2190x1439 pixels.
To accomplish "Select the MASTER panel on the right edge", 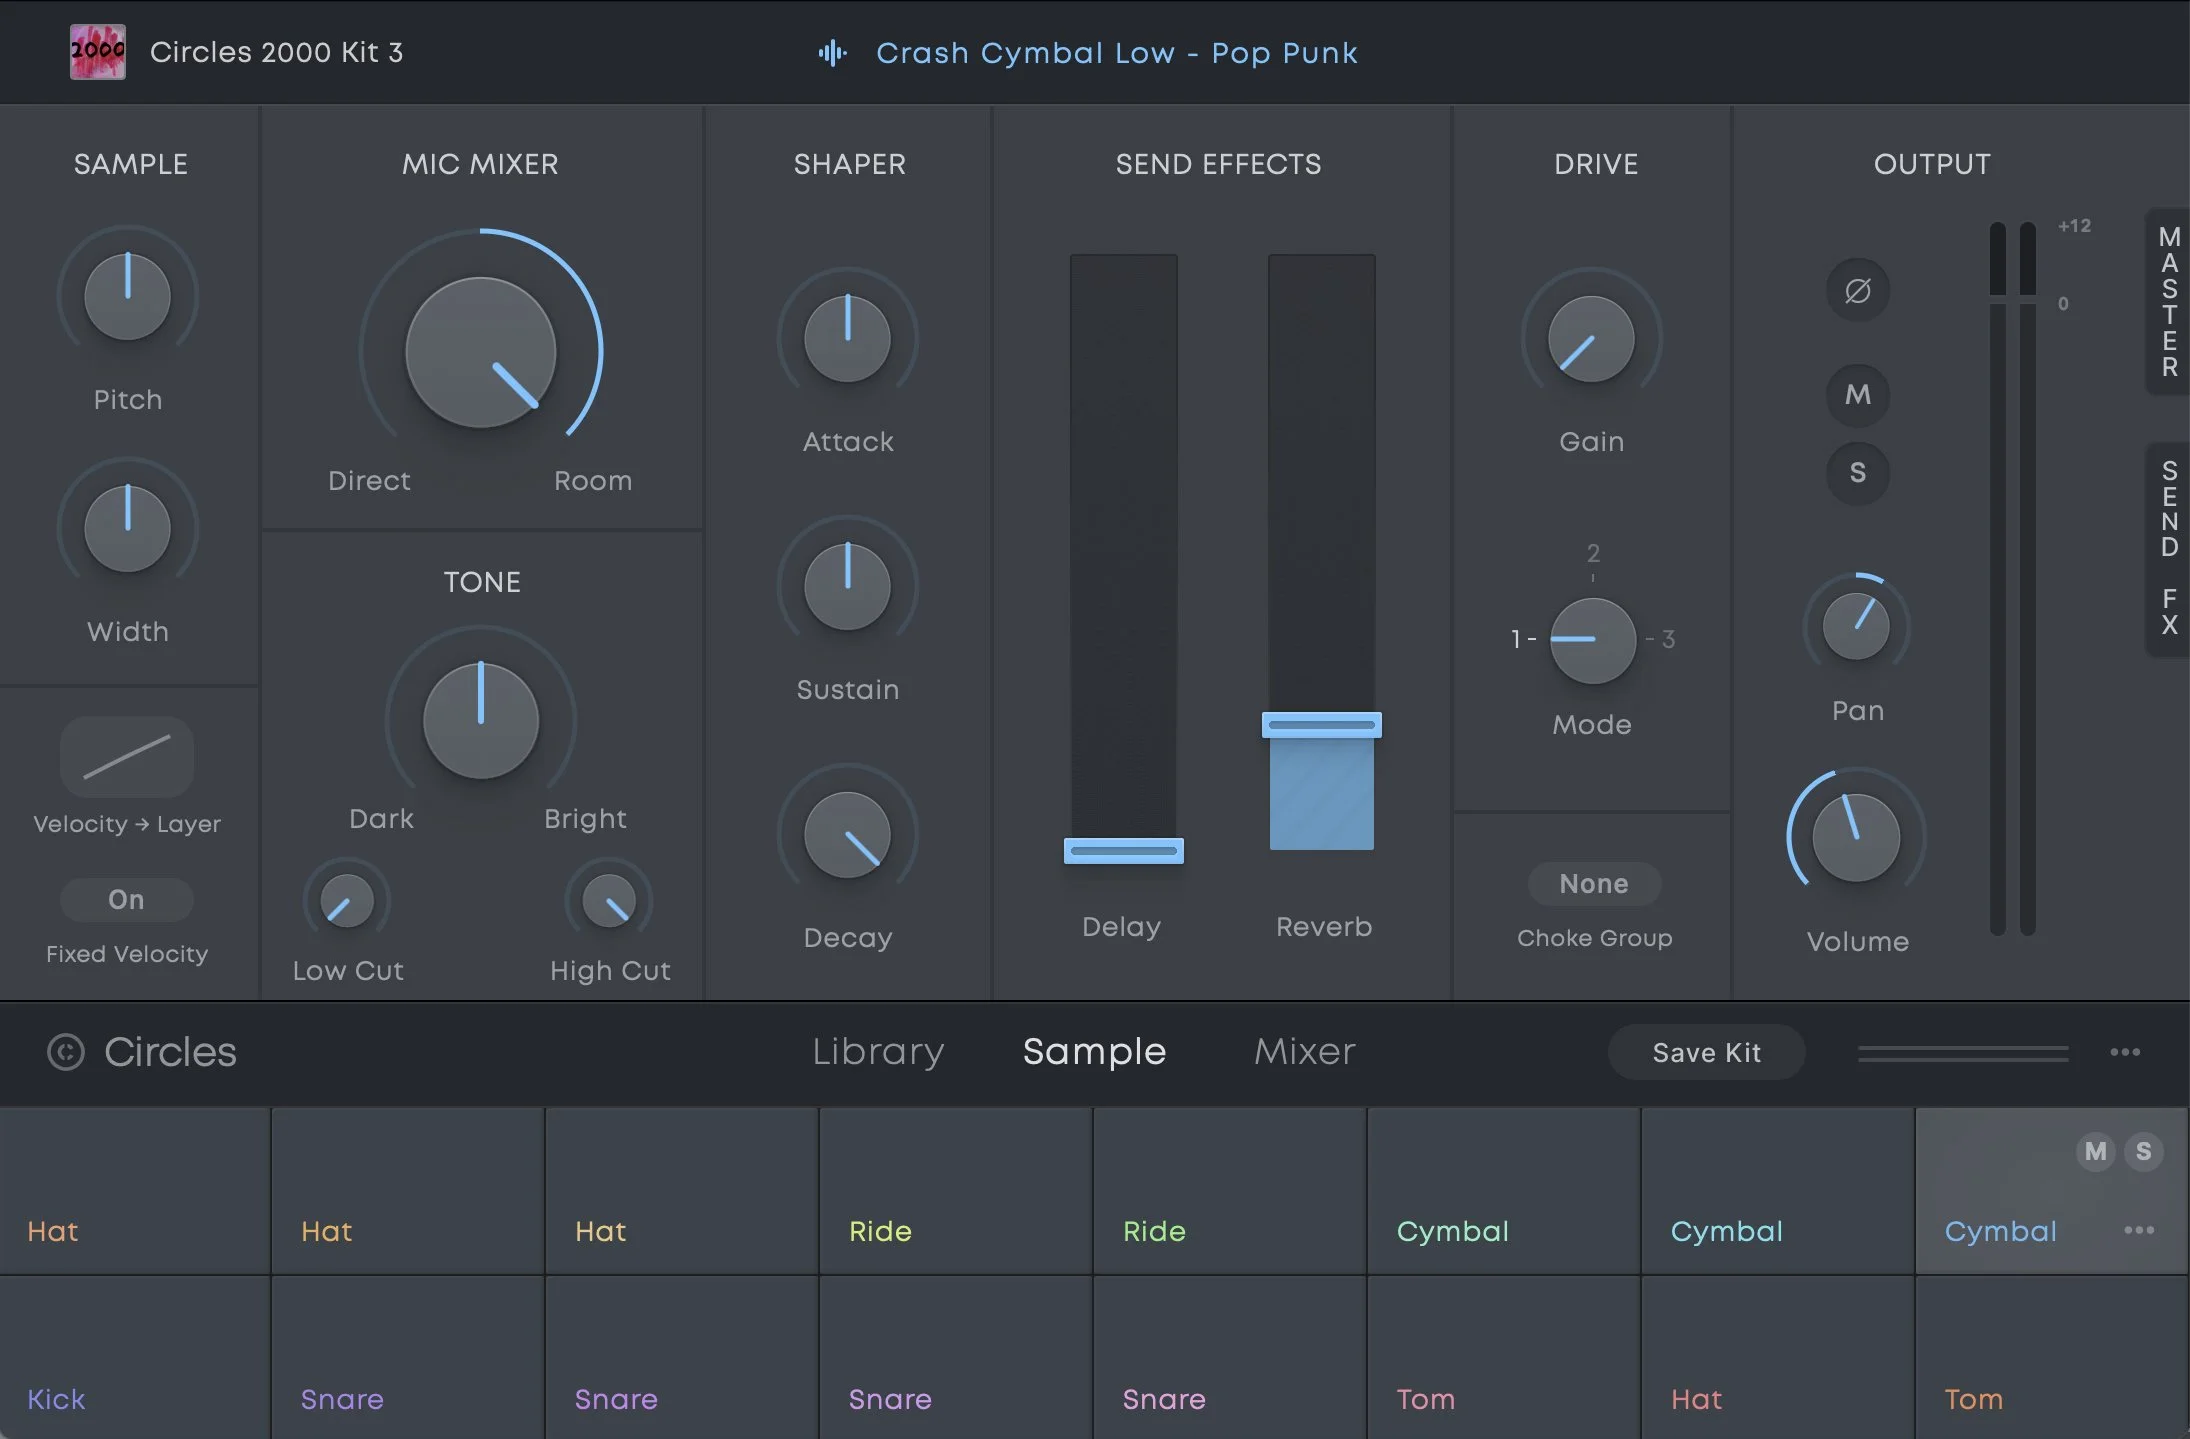I will [2167, 300].
